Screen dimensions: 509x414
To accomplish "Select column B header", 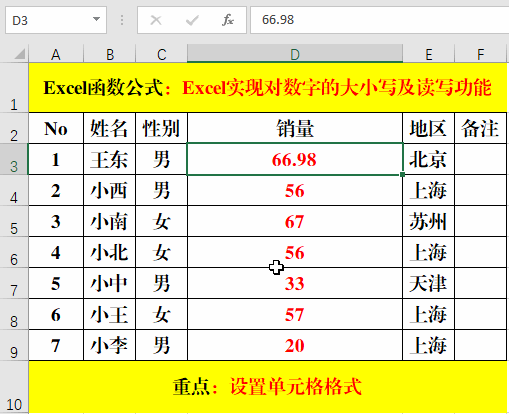I will click(110, 54).
